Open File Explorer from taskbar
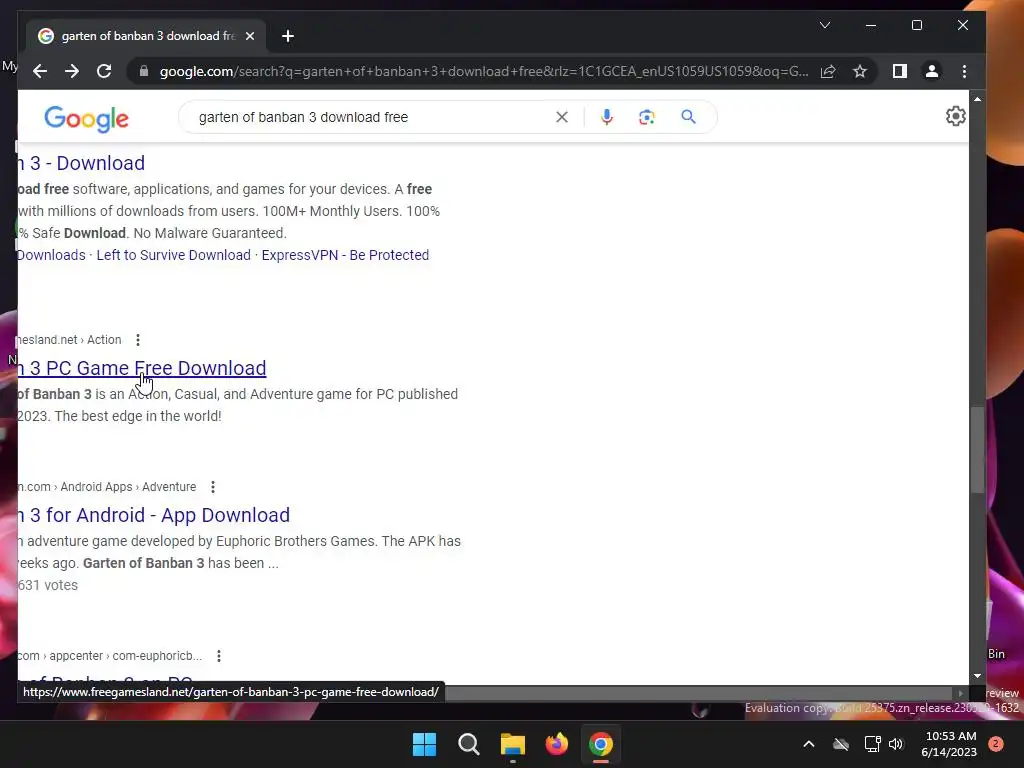This screenshot has height=768, width=1024. 513,744
